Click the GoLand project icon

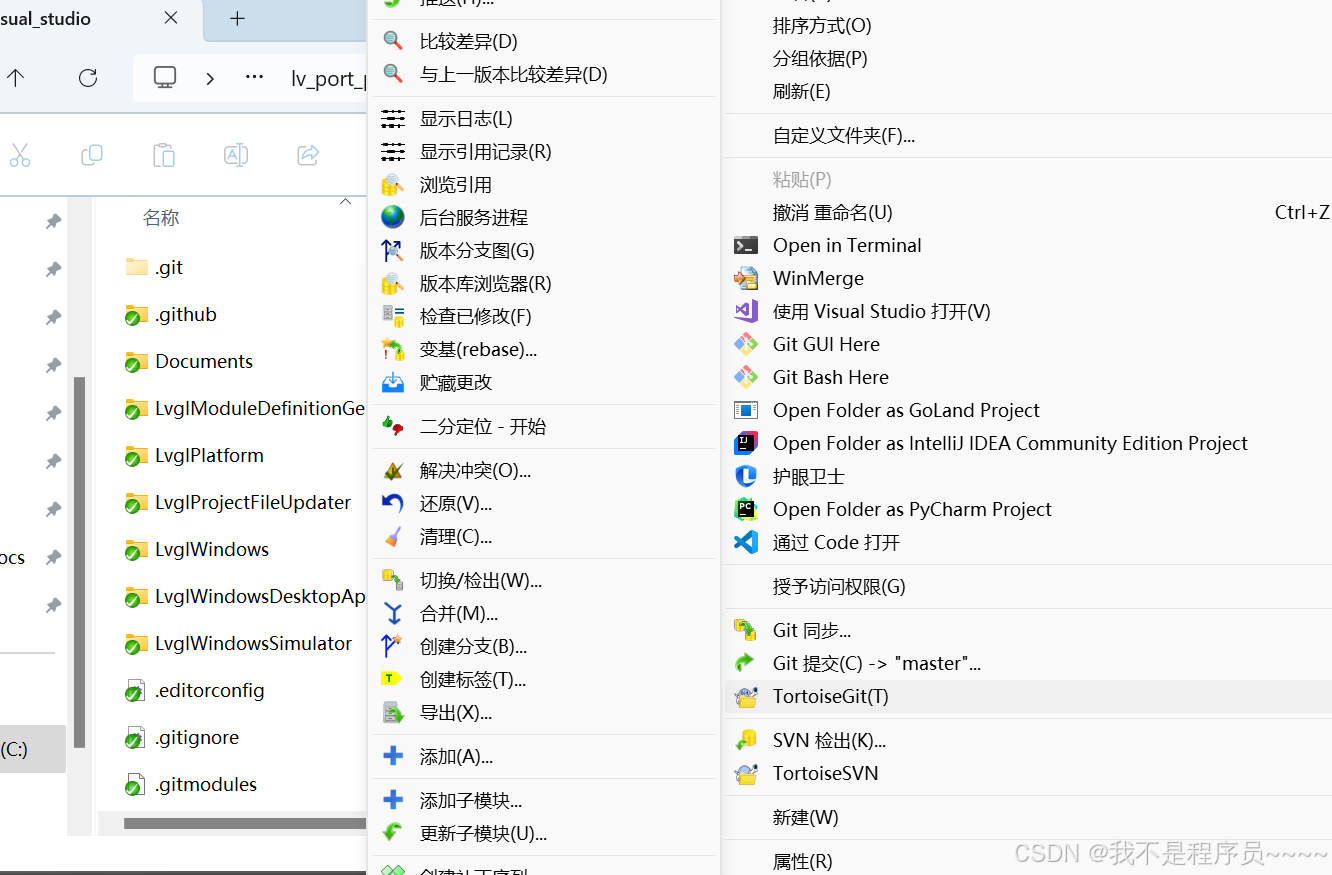coord(746,410)
